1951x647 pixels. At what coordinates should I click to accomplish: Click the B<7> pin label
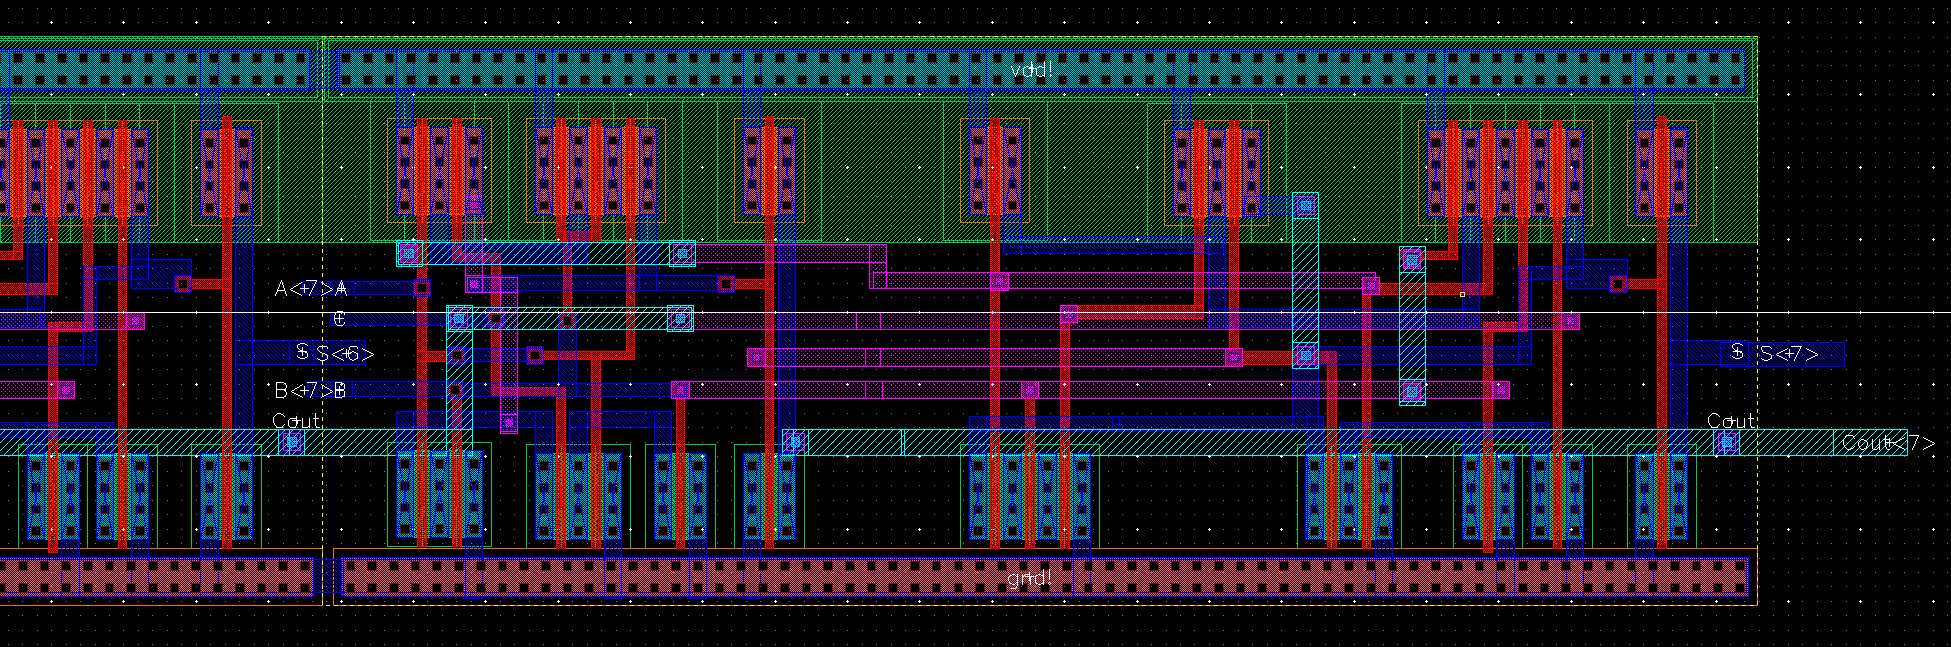click(303, 390)
